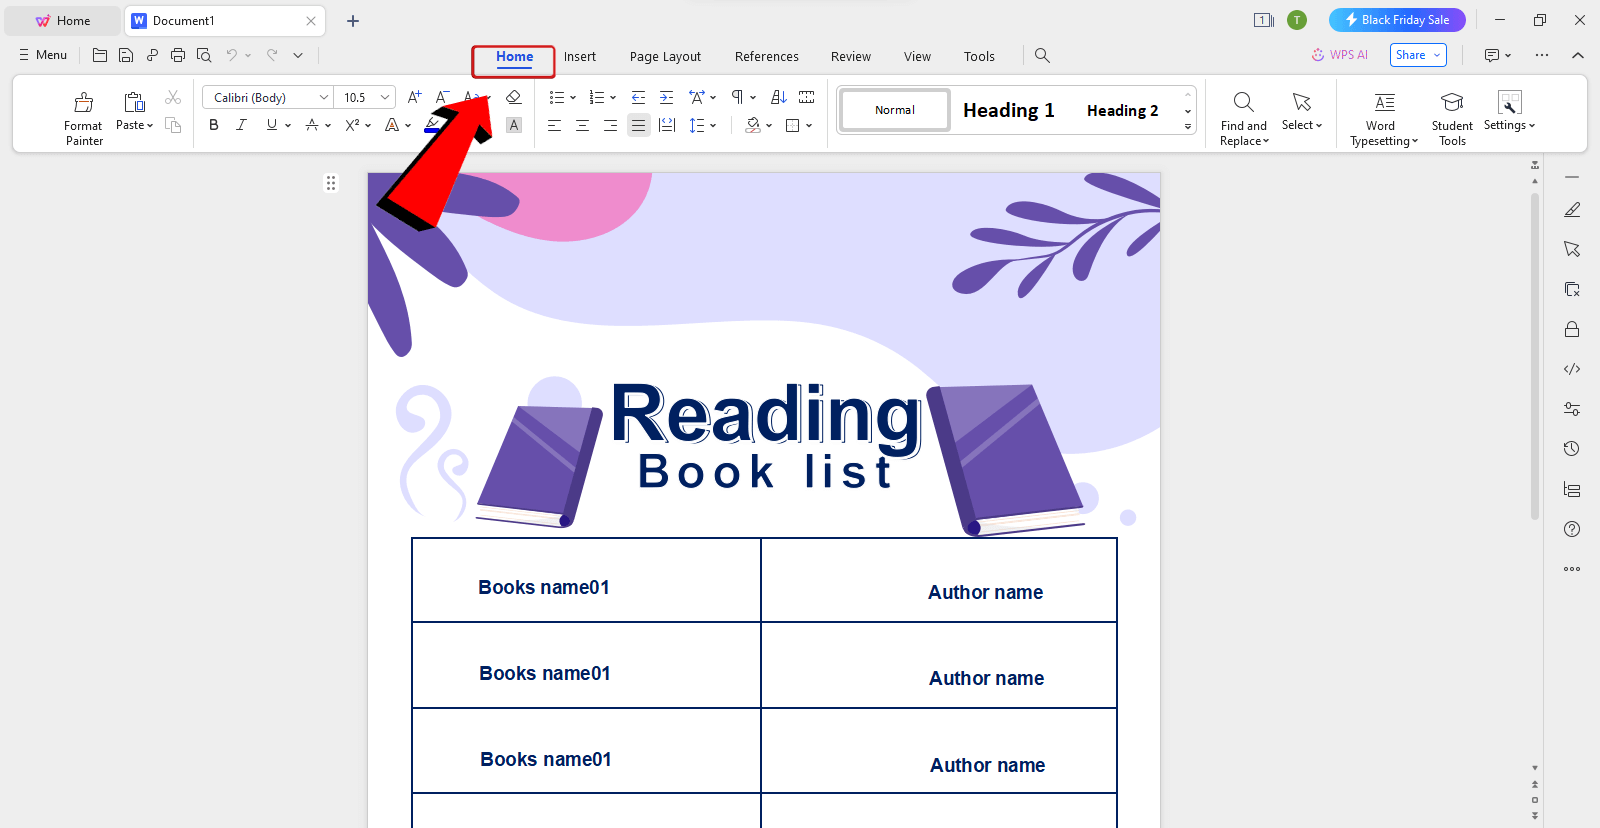This screenshot has height=828, width=1600.
Task: Save the document using the save icon
Action: pyautogui.click(x=126, y=55)
